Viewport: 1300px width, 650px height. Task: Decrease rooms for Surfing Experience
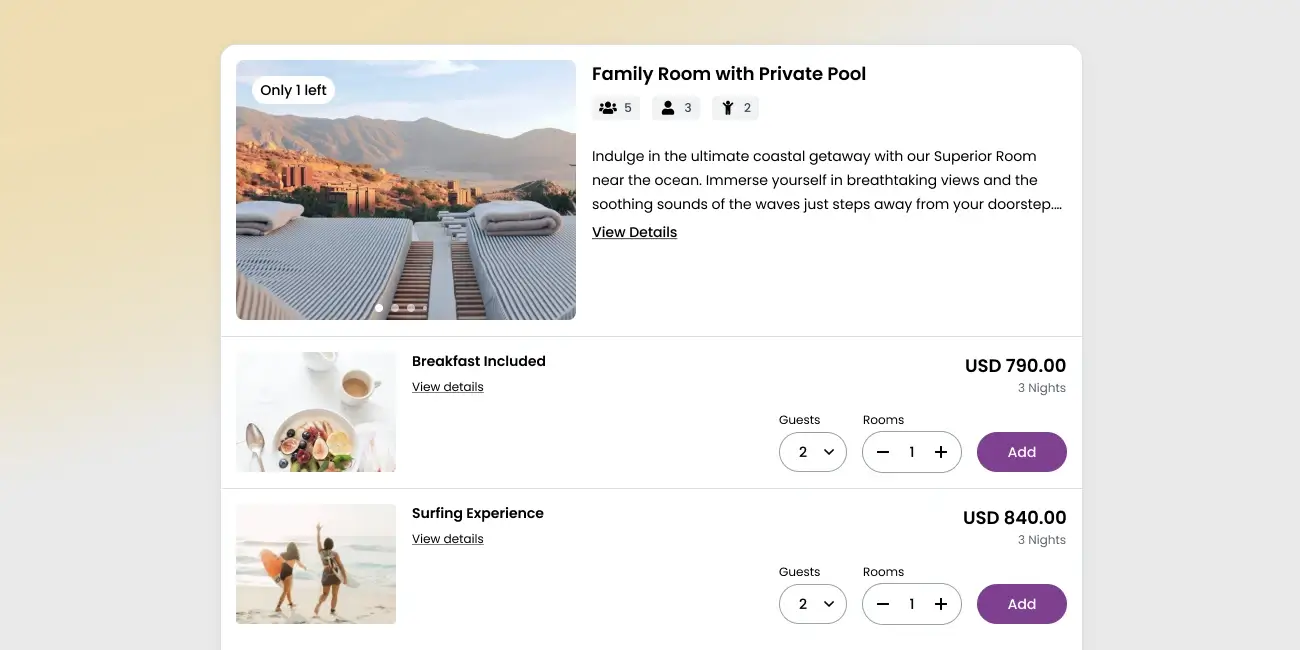(883, 604)
